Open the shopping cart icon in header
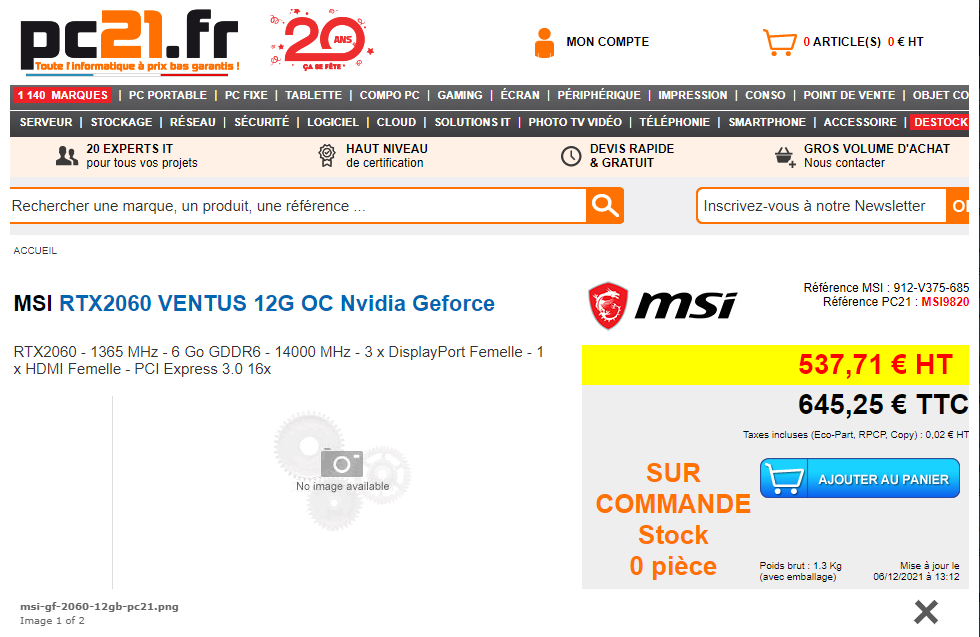The height and width of the screenshot is (637, 980). point(779,43)
